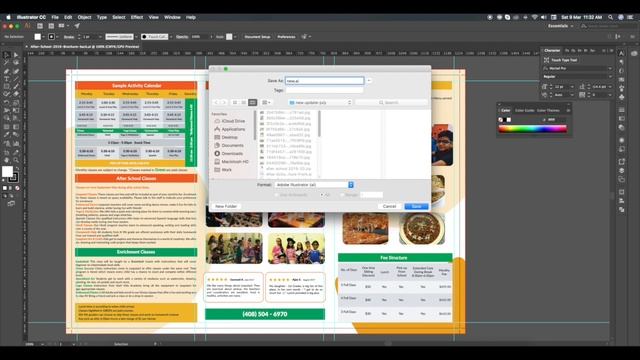Image resolution: width=640 pixels, height=360 pixels.
Task: Select the Selection tool (black arrow)
Action: [x=7, y=55]
